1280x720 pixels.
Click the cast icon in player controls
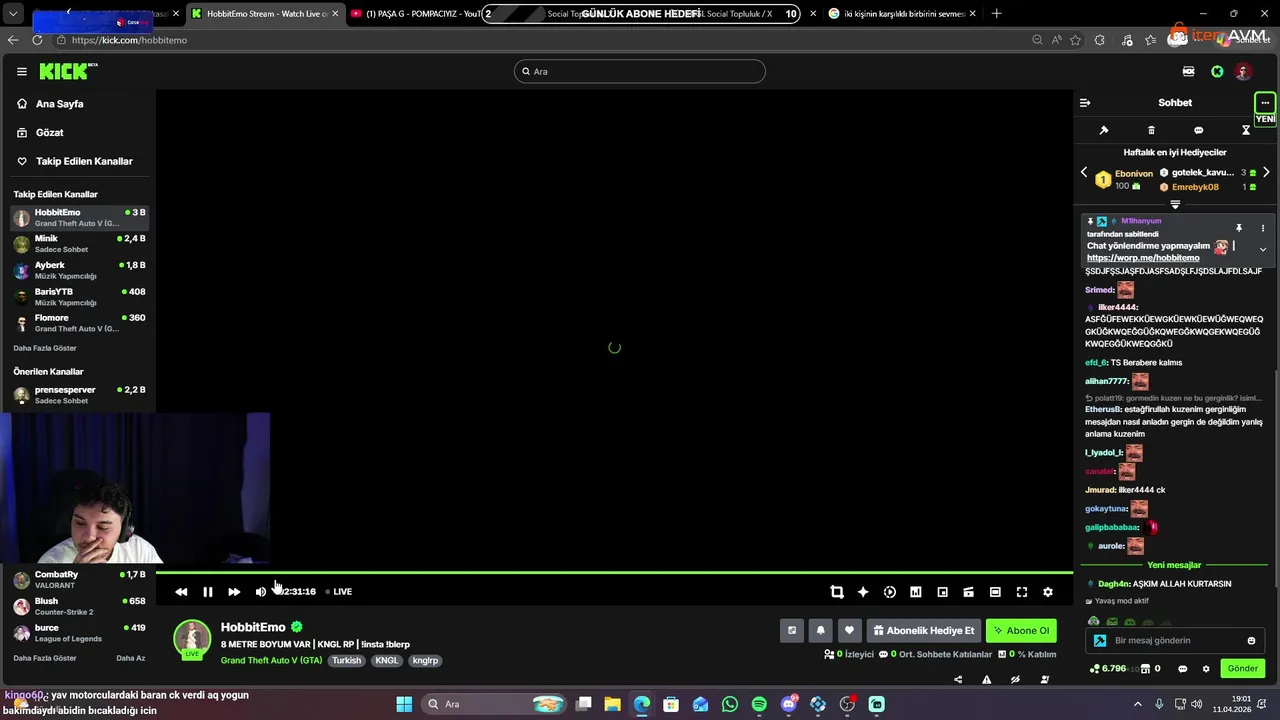point(968,592)
